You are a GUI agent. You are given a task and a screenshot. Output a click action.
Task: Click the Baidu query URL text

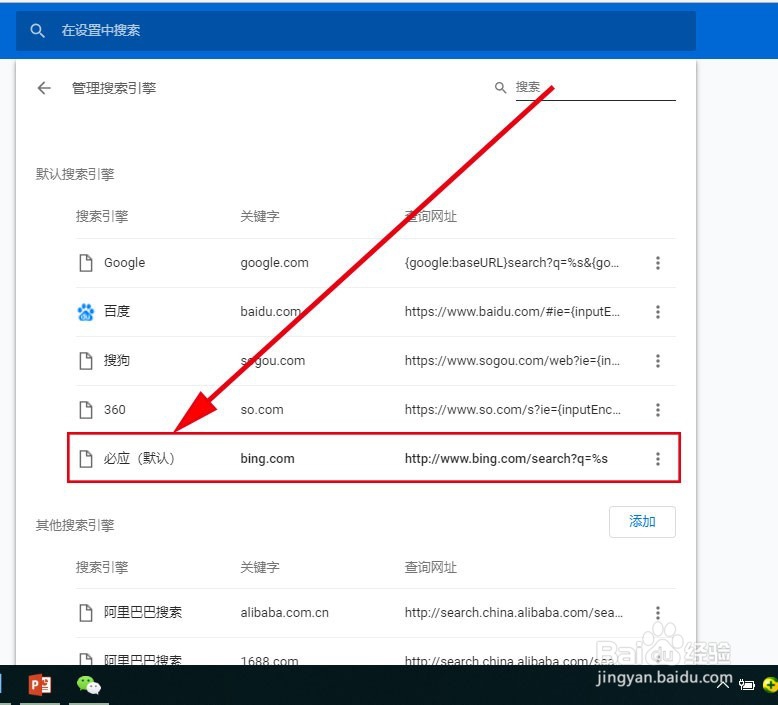click(512, 312)
